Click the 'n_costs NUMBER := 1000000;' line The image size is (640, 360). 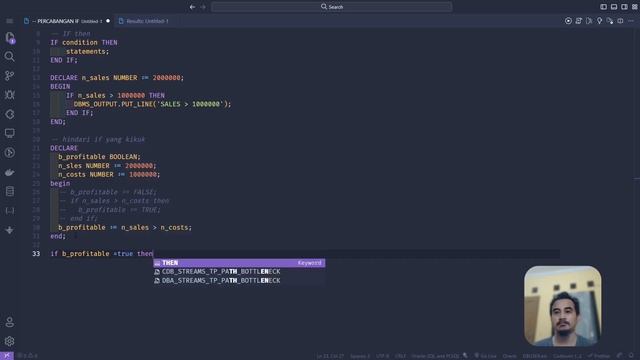[x=109, y=174]
